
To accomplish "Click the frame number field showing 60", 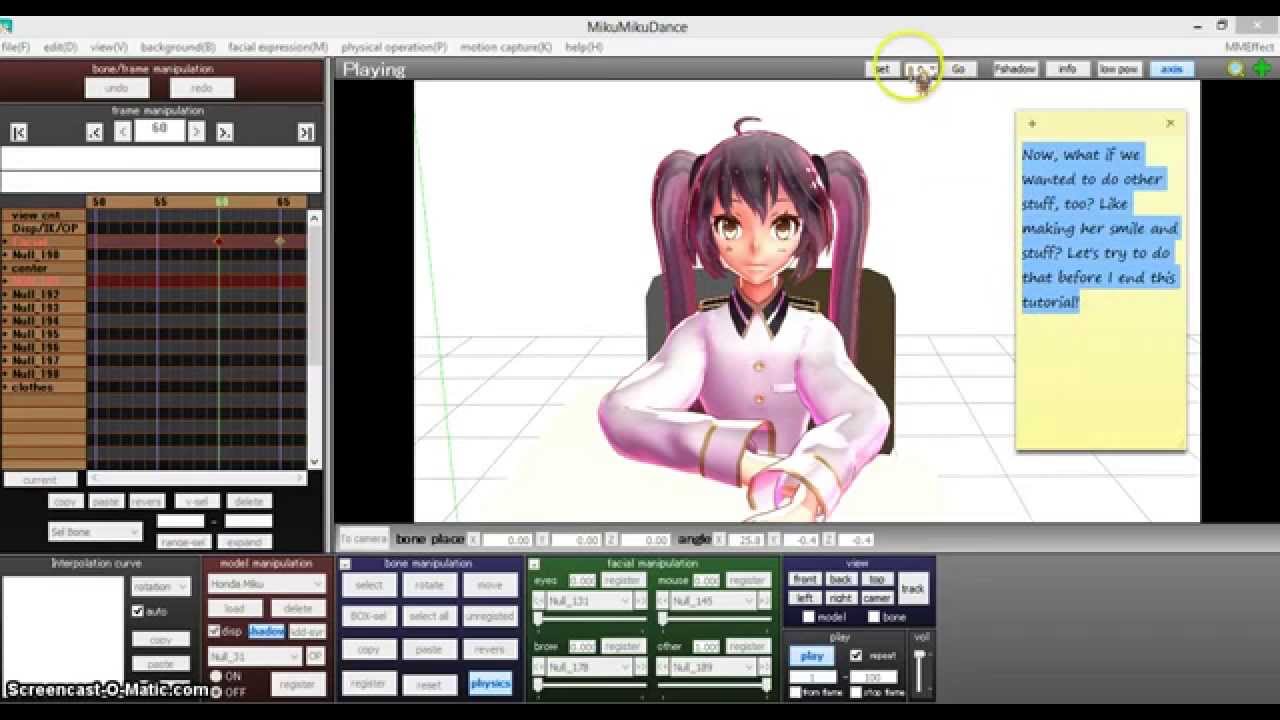I will click(x=159, y=131).
